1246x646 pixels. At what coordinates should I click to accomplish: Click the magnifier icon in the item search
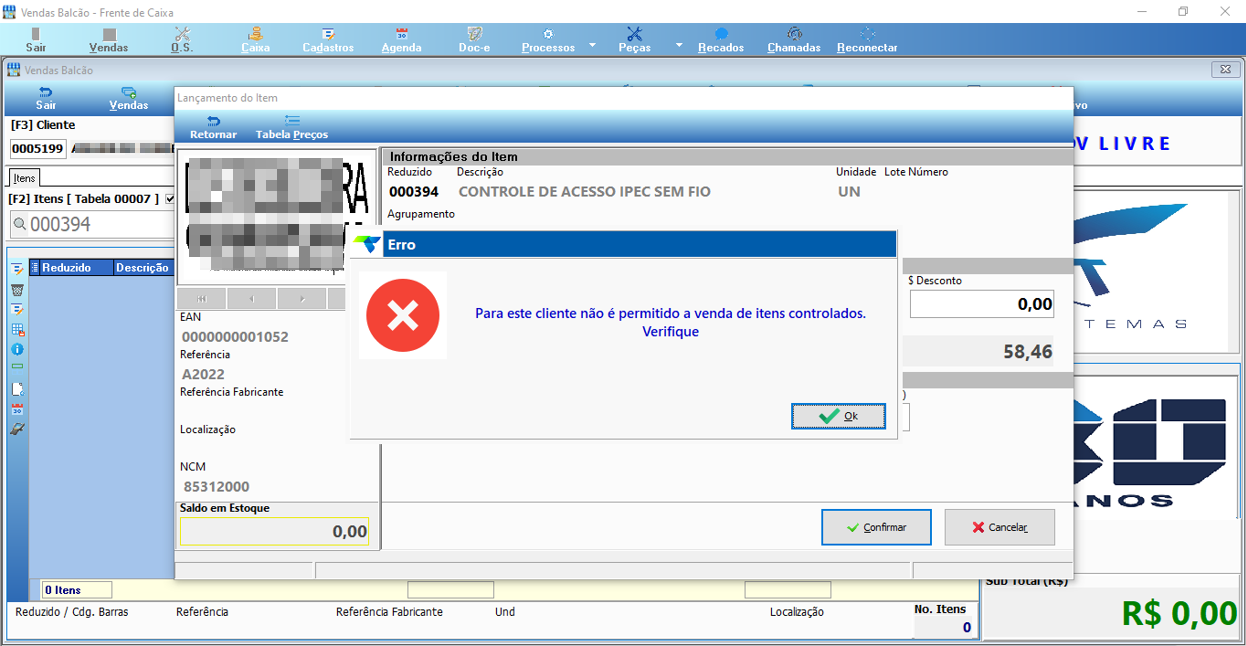click(20, 225)
